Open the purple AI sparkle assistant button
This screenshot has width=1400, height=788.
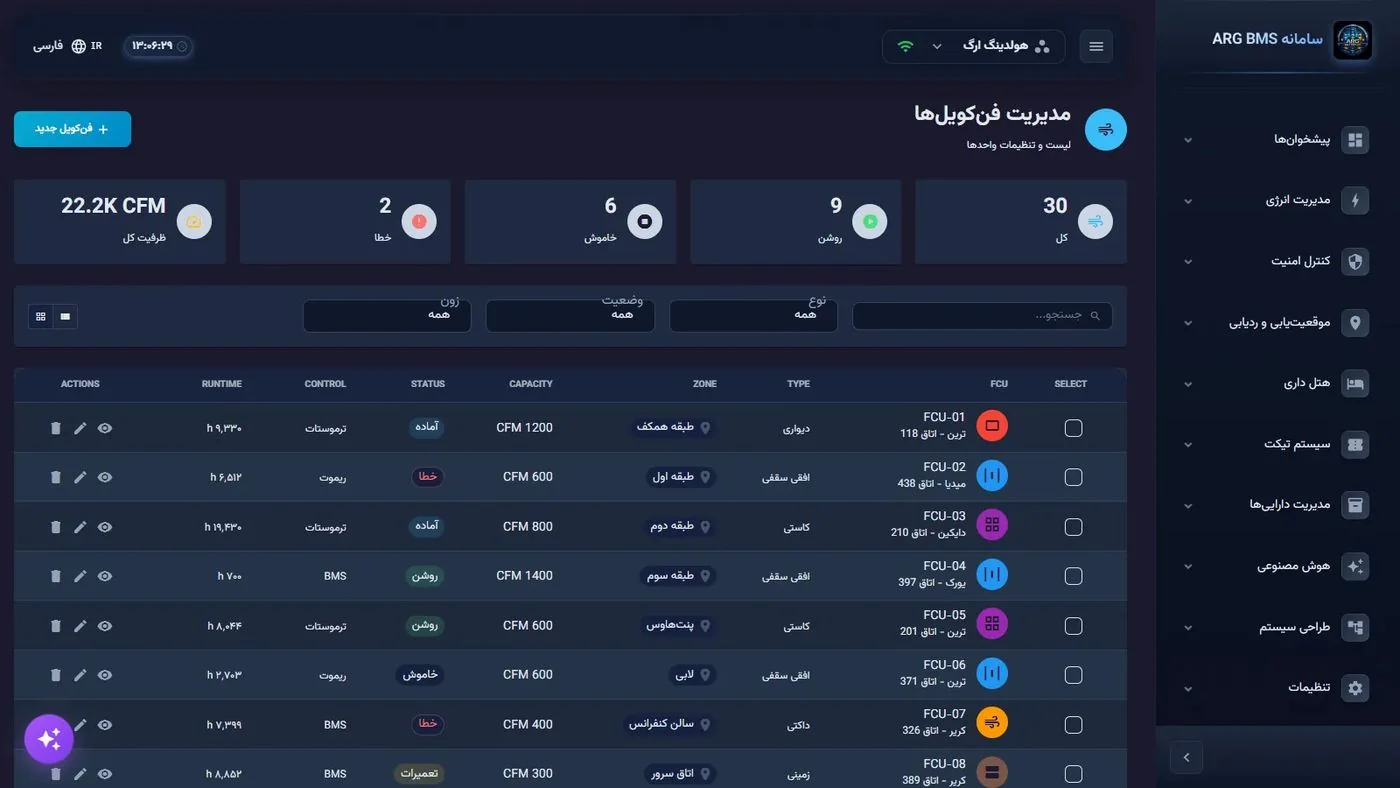[x=49, y=739]
